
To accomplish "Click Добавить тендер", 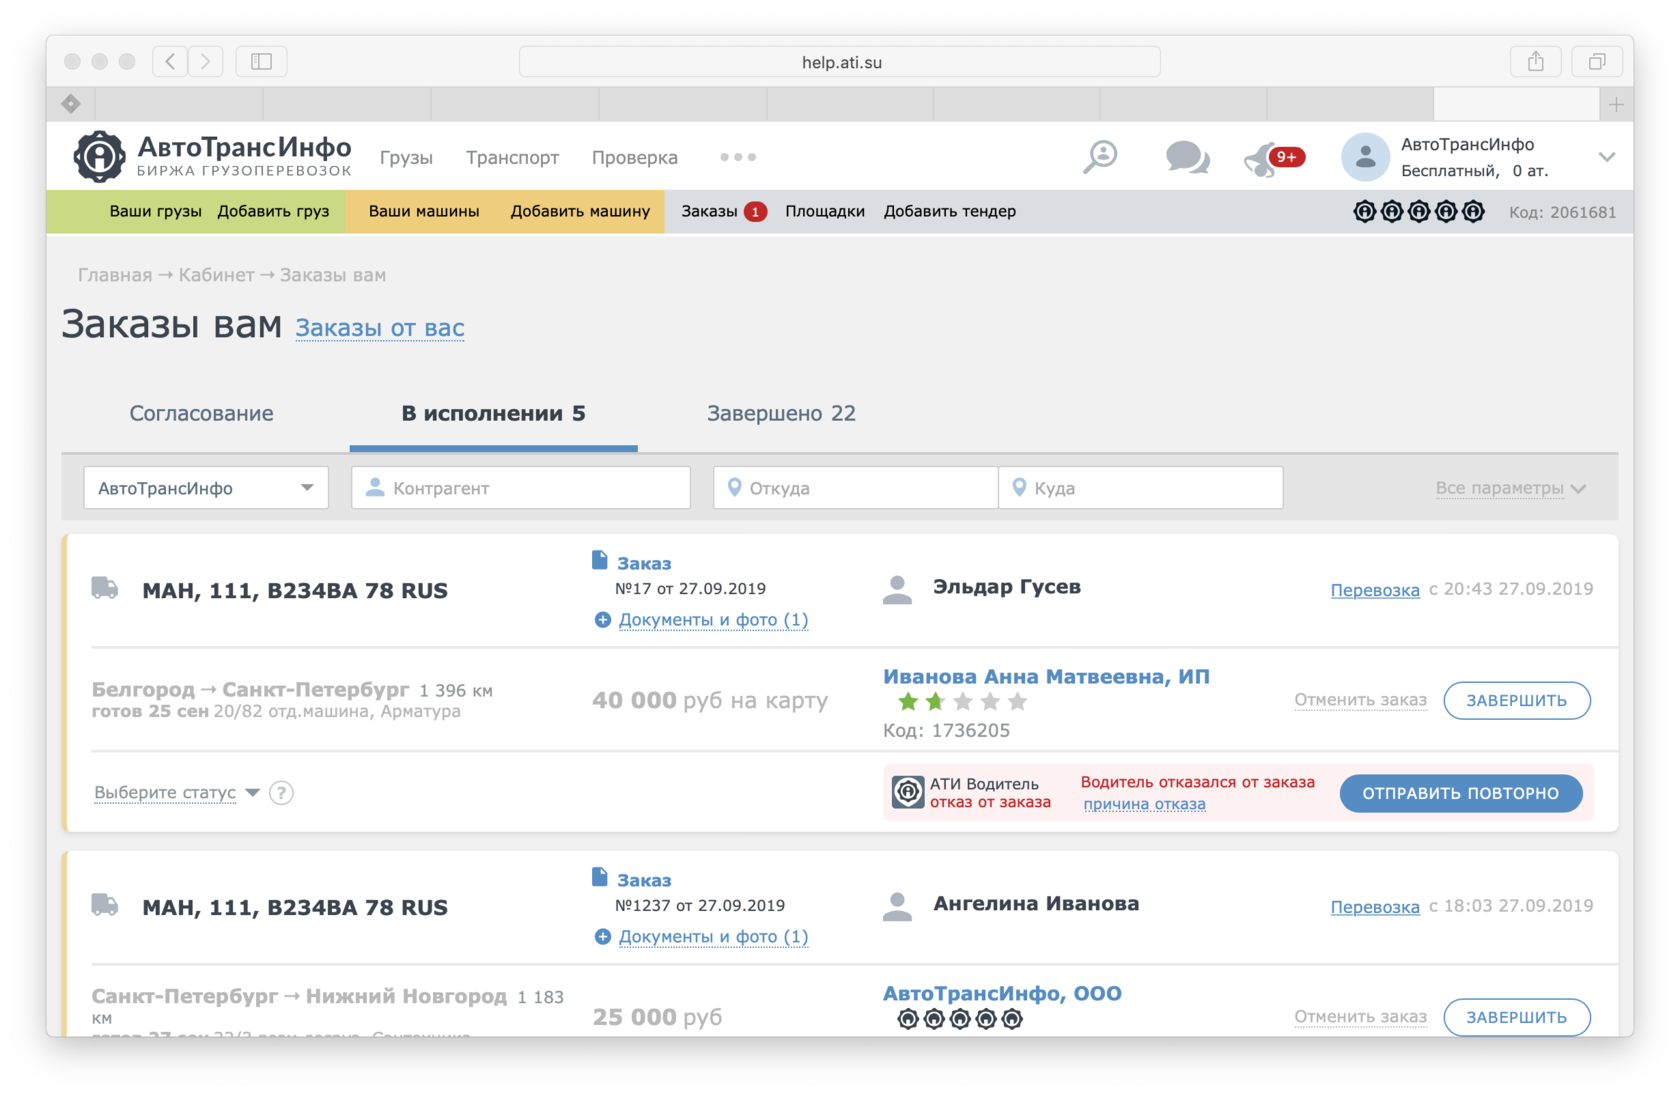I will tap(950, 211).
